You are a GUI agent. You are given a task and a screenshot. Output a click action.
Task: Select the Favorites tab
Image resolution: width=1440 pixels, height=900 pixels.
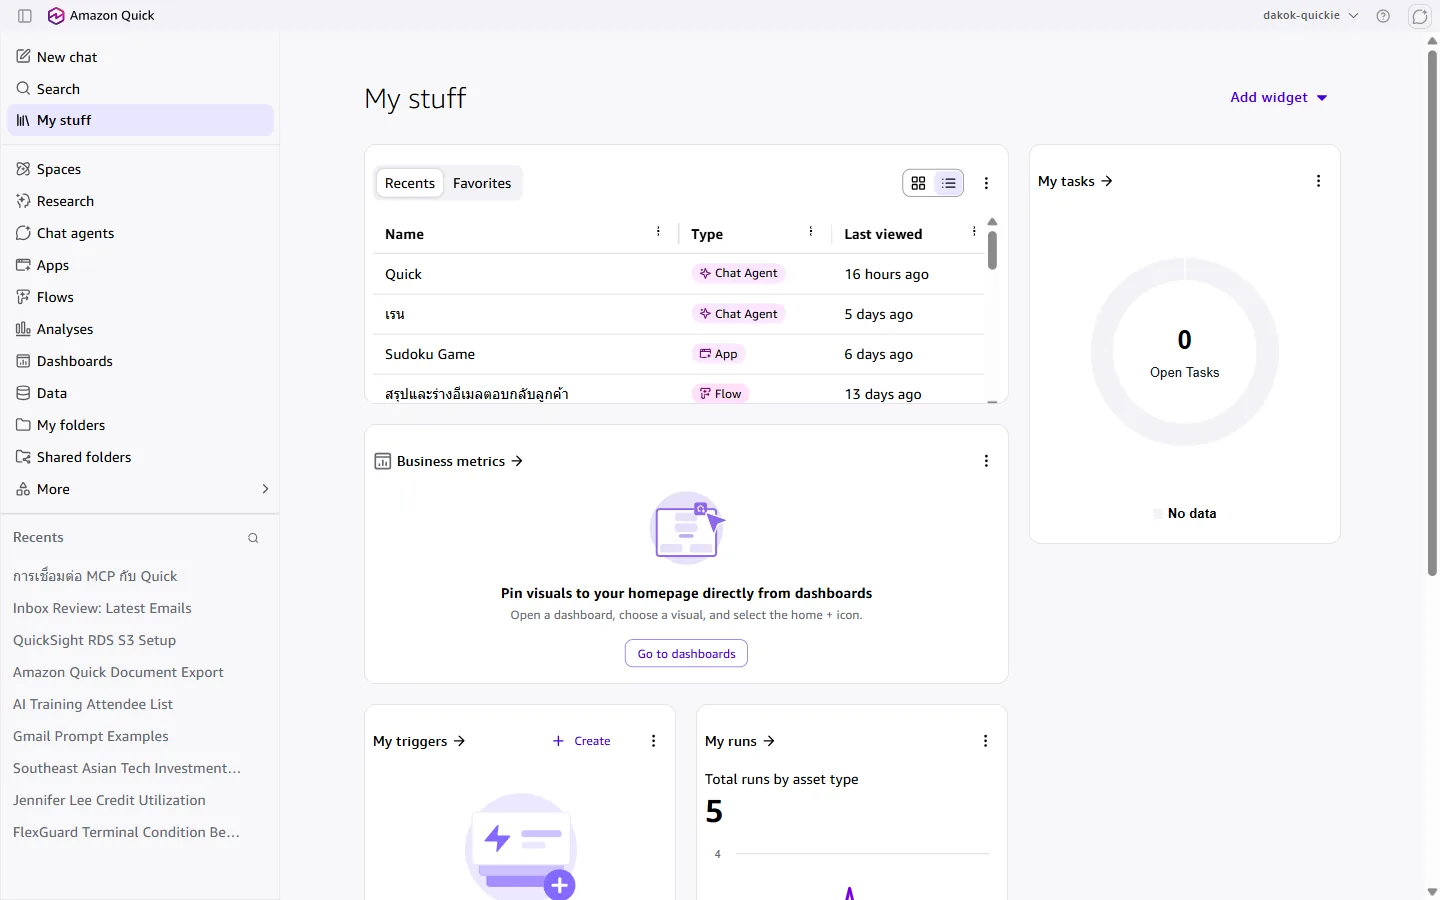[x=482, y=183]
